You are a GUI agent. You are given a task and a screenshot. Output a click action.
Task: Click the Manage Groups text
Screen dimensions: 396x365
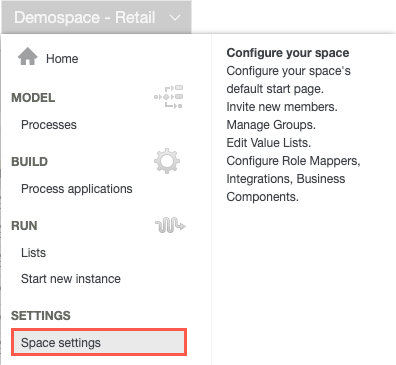click(271, 125)
